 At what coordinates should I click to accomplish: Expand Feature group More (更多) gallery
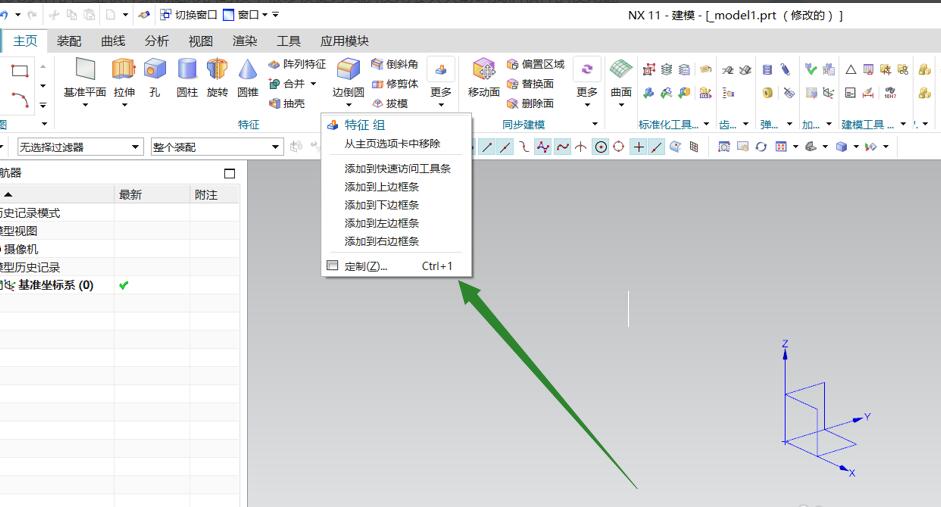click(441, 82)
